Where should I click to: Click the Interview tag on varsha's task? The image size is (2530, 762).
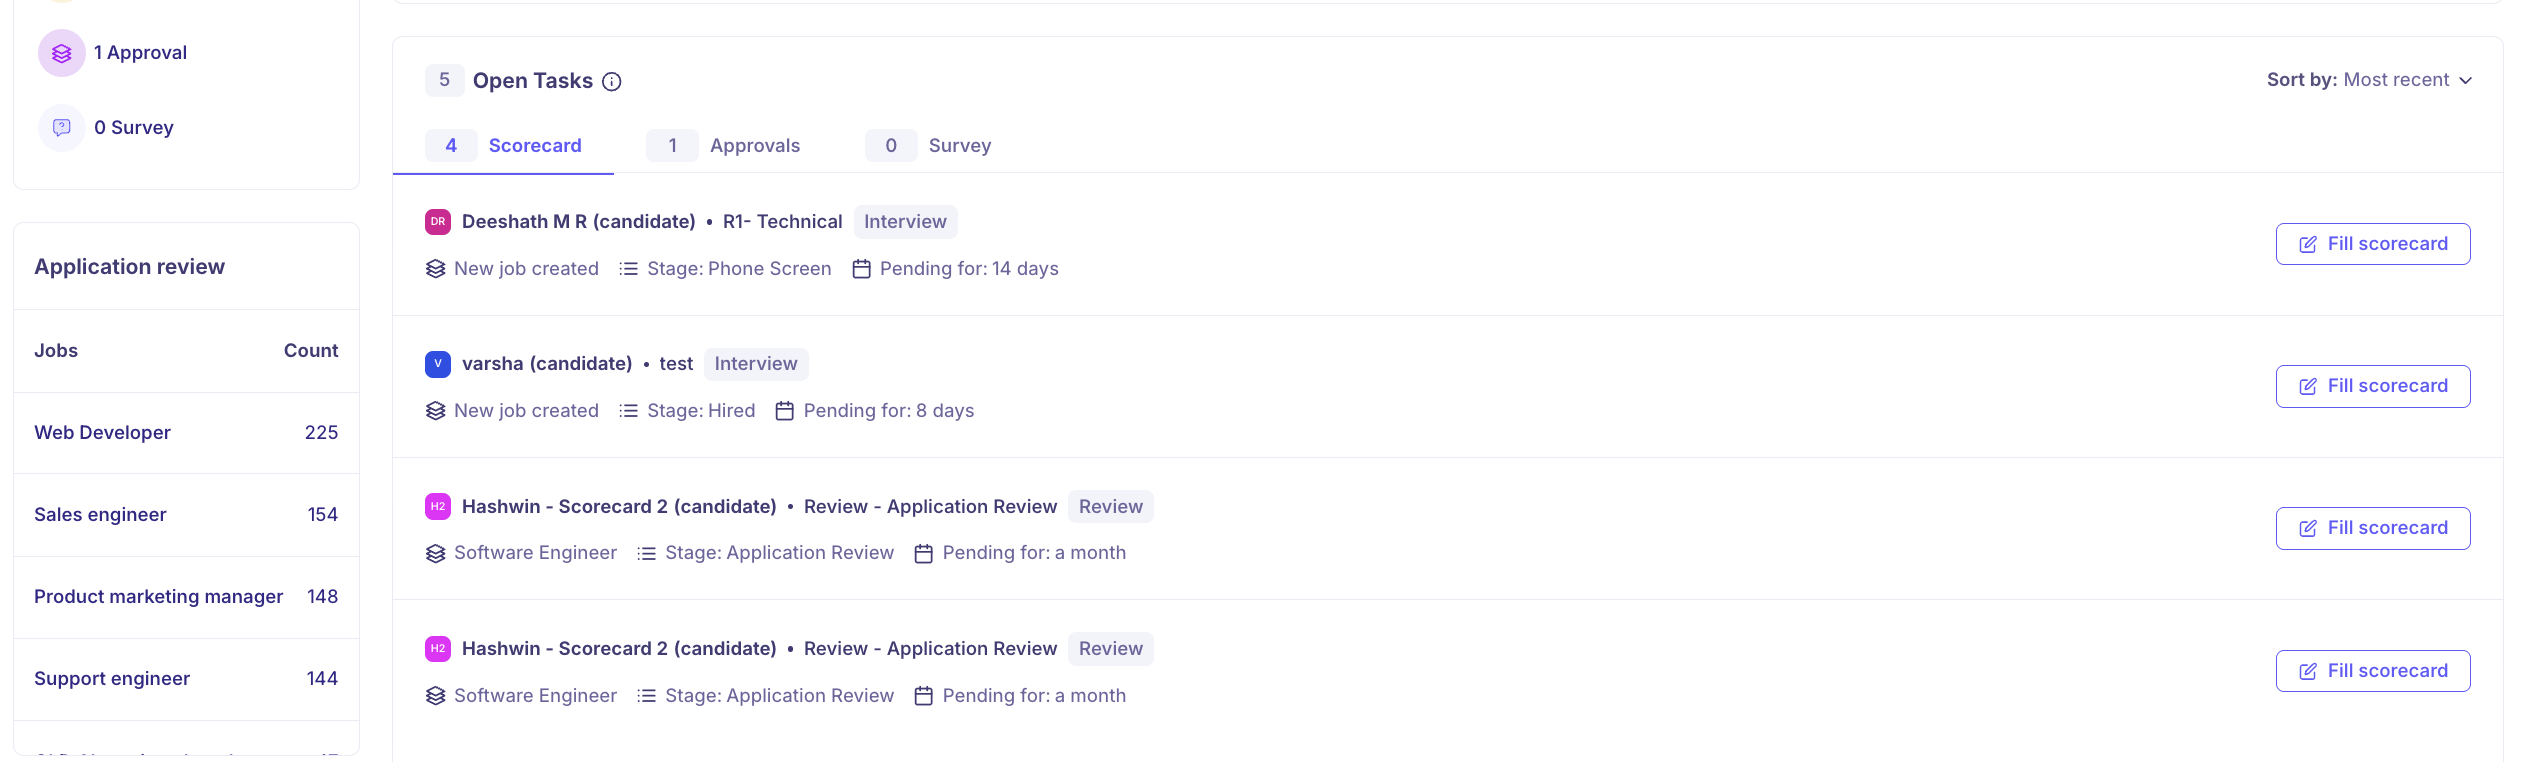(756, 364)
